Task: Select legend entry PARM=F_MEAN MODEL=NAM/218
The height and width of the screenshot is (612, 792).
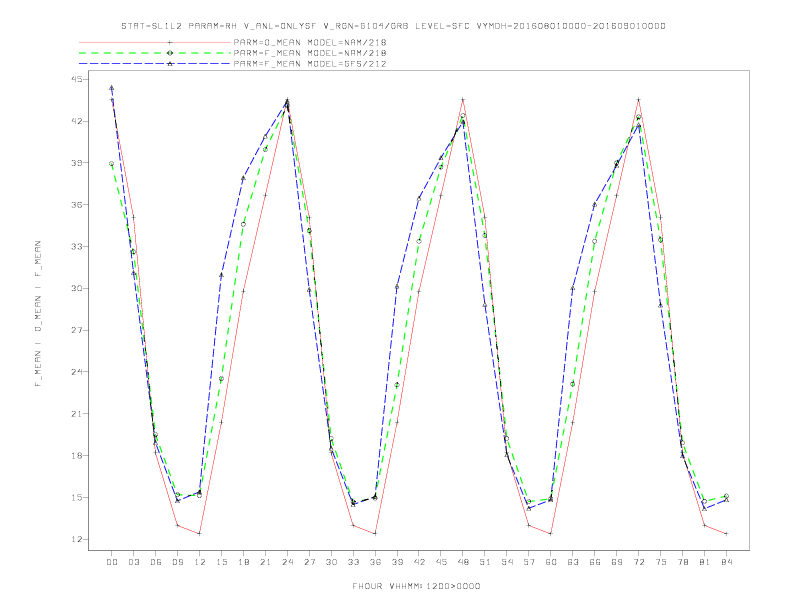Action: click(x=310, y=53)
